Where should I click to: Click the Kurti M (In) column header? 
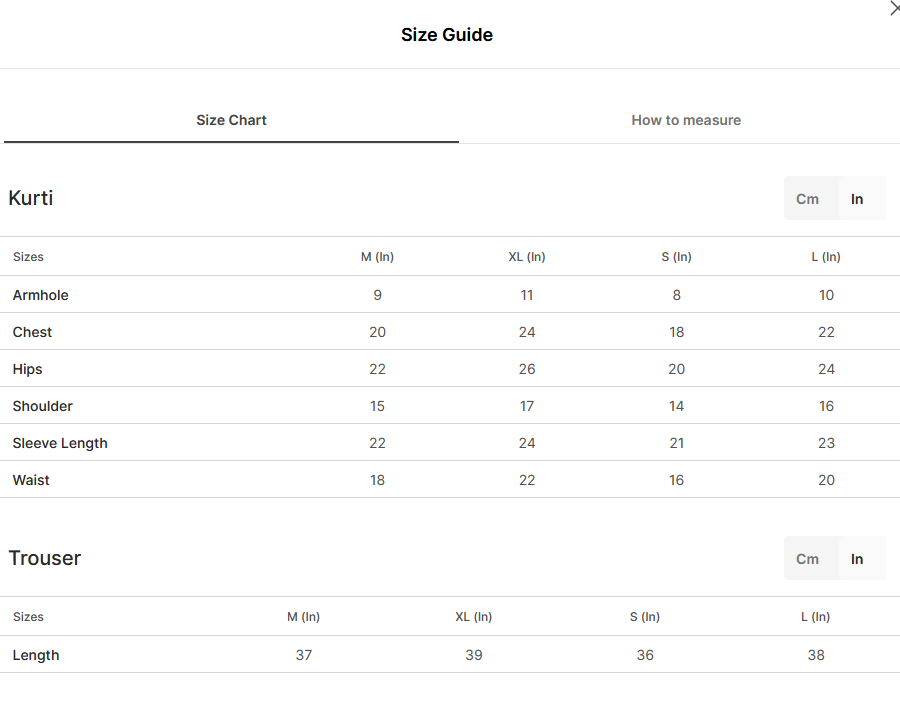(x=377, y=257)
